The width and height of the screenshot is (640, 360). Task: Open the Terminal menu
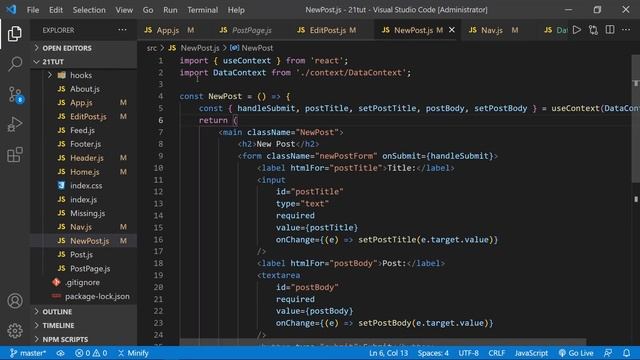pos(202,10)
